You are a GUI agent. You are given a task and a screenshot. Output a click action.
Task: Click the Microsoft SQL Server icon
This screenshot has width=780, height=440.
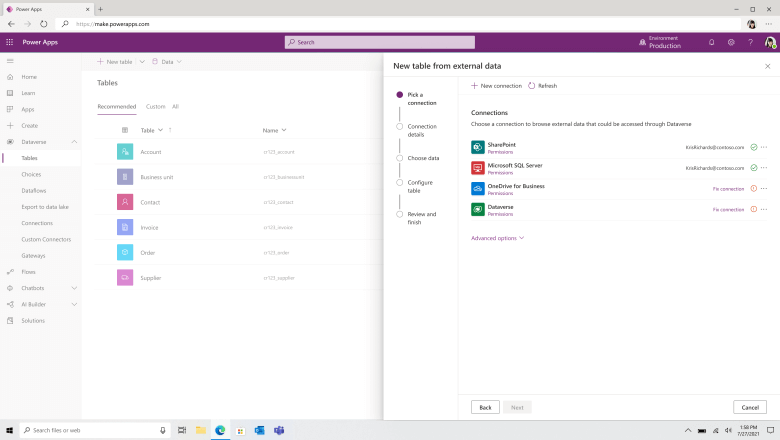478,168
